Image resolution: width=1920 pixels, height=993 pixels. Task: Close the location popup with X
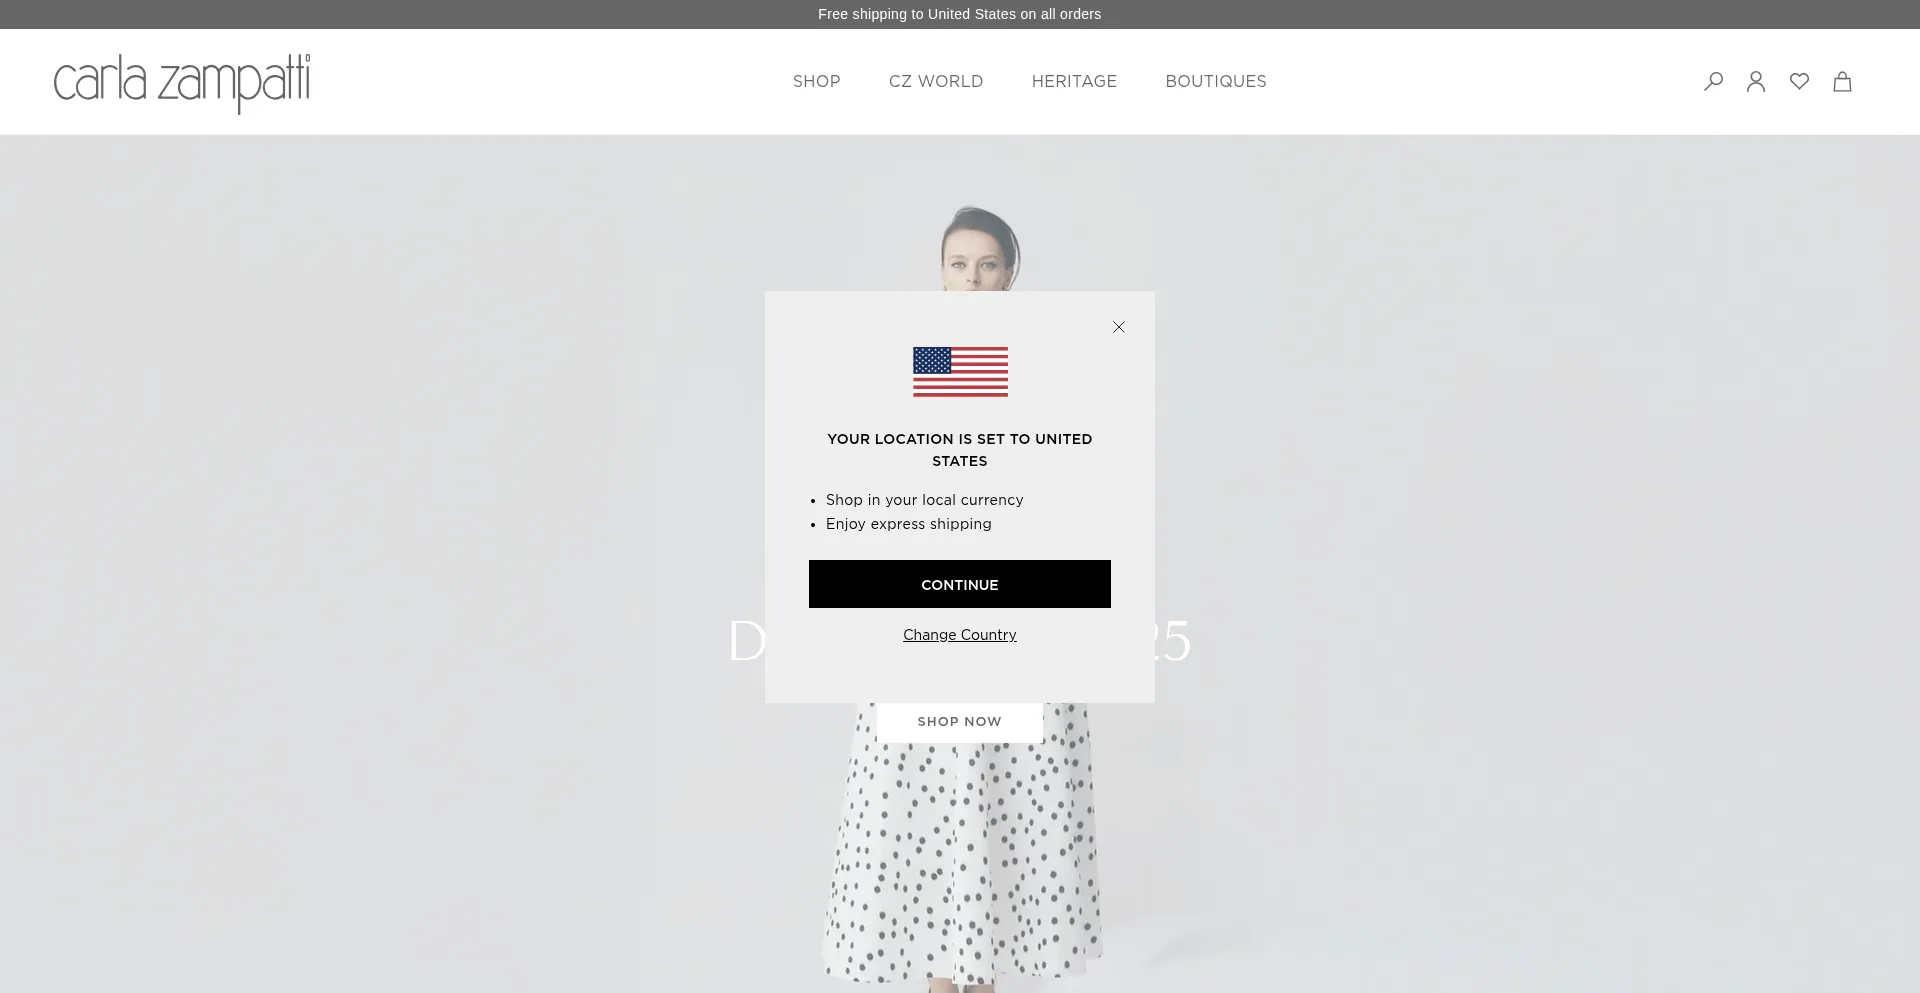(1119, 327)
